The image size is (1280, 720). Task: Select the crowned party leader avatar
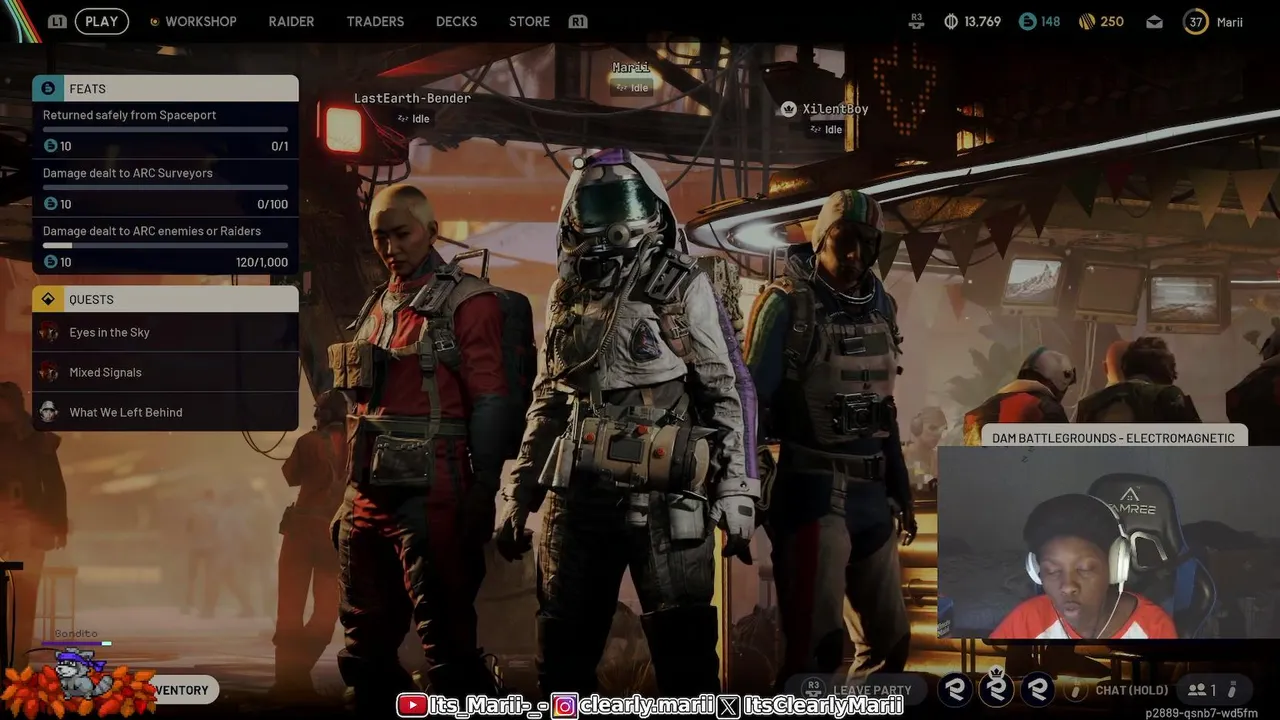point(997,688)
